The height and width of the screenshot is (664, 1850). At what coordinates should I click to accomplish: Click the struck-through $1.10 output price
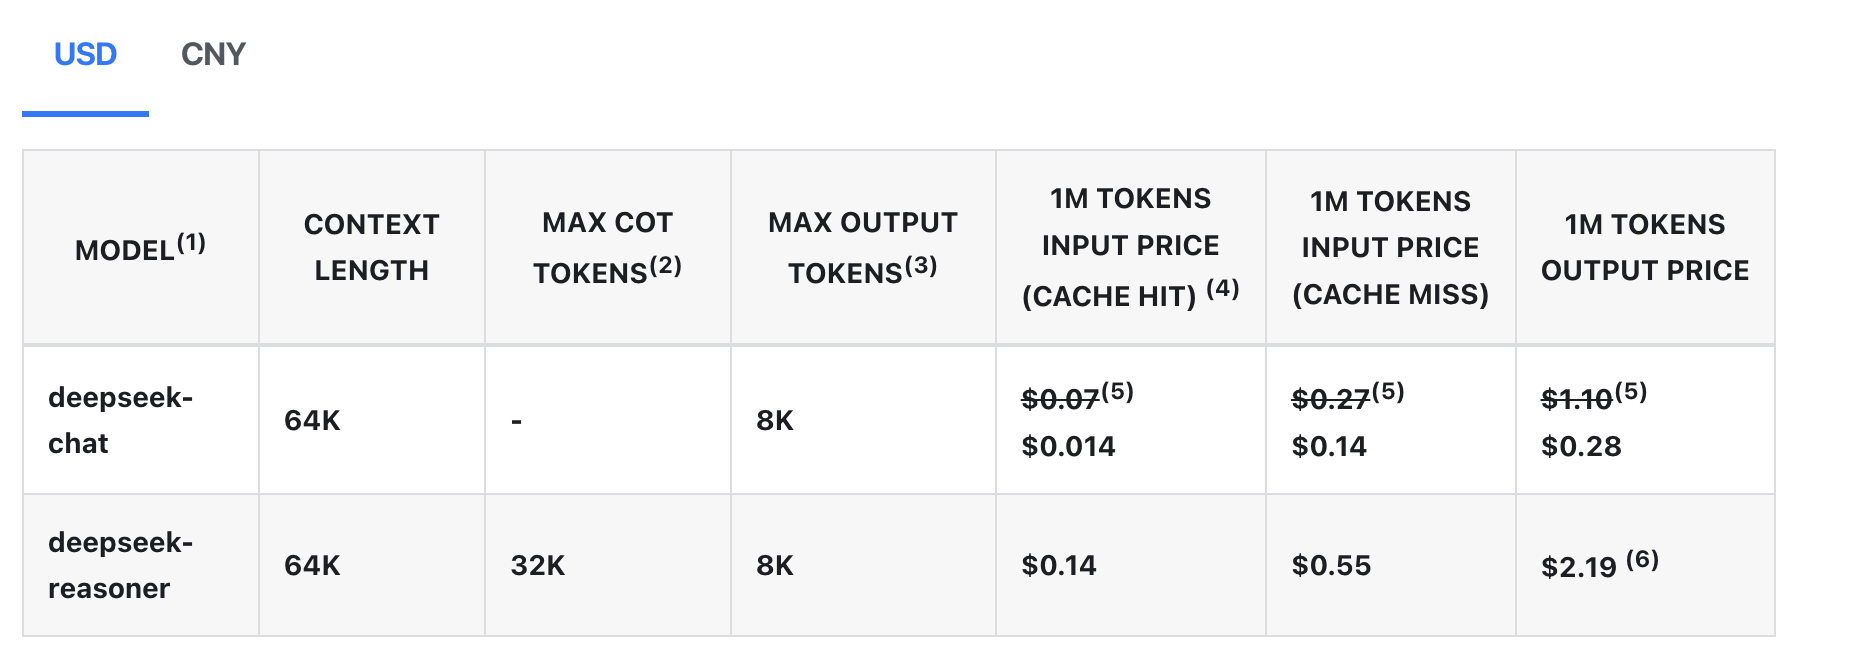coord(1576,400)
